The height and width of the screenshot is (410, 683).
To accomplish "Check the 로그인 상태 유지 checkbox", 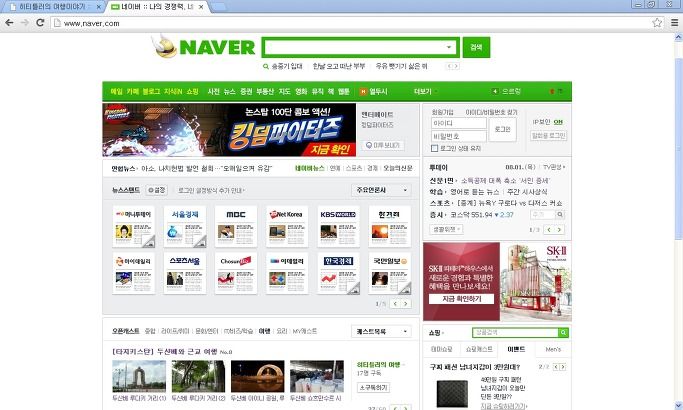I will [x=434, y=149].
